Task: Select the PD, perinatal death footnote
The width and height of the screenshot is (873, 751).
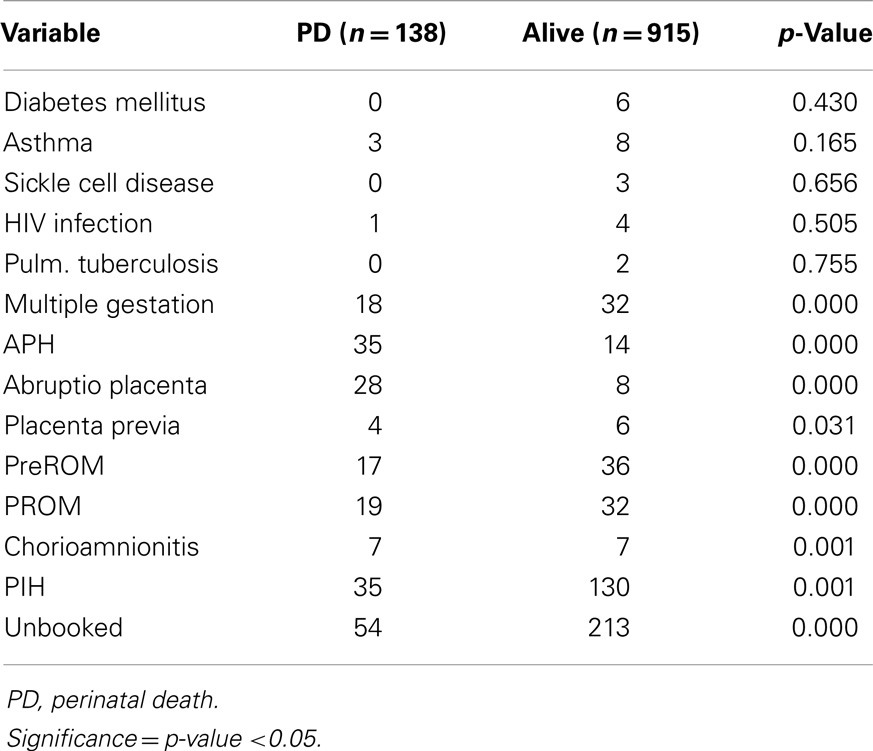Action: pyautogui.click(x=113, y=700)
